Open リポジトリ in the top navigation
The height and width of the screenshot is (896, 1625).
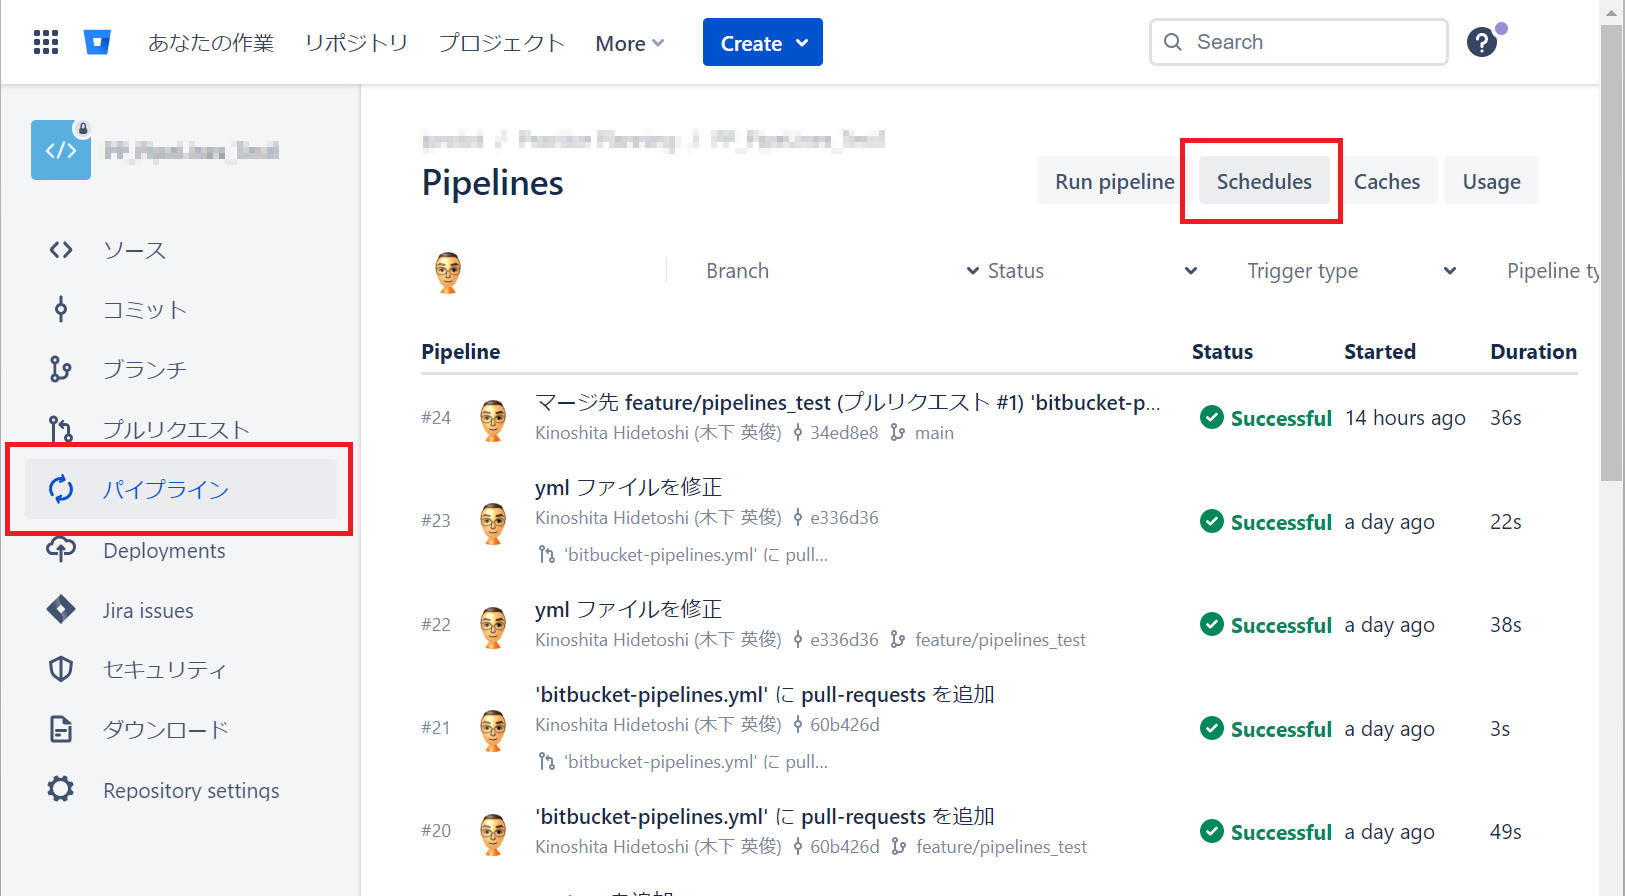[356, 43]
